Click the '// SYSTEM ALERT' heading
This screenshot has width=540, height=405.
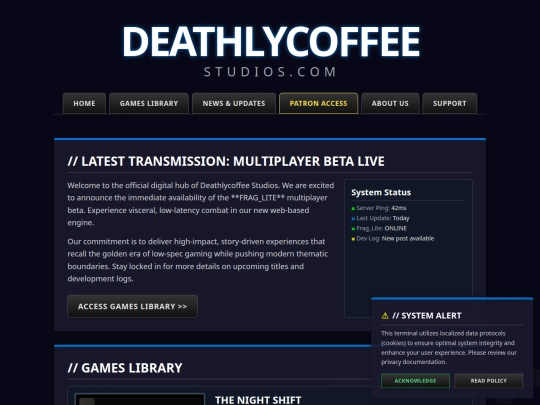(x=427, y=315)
